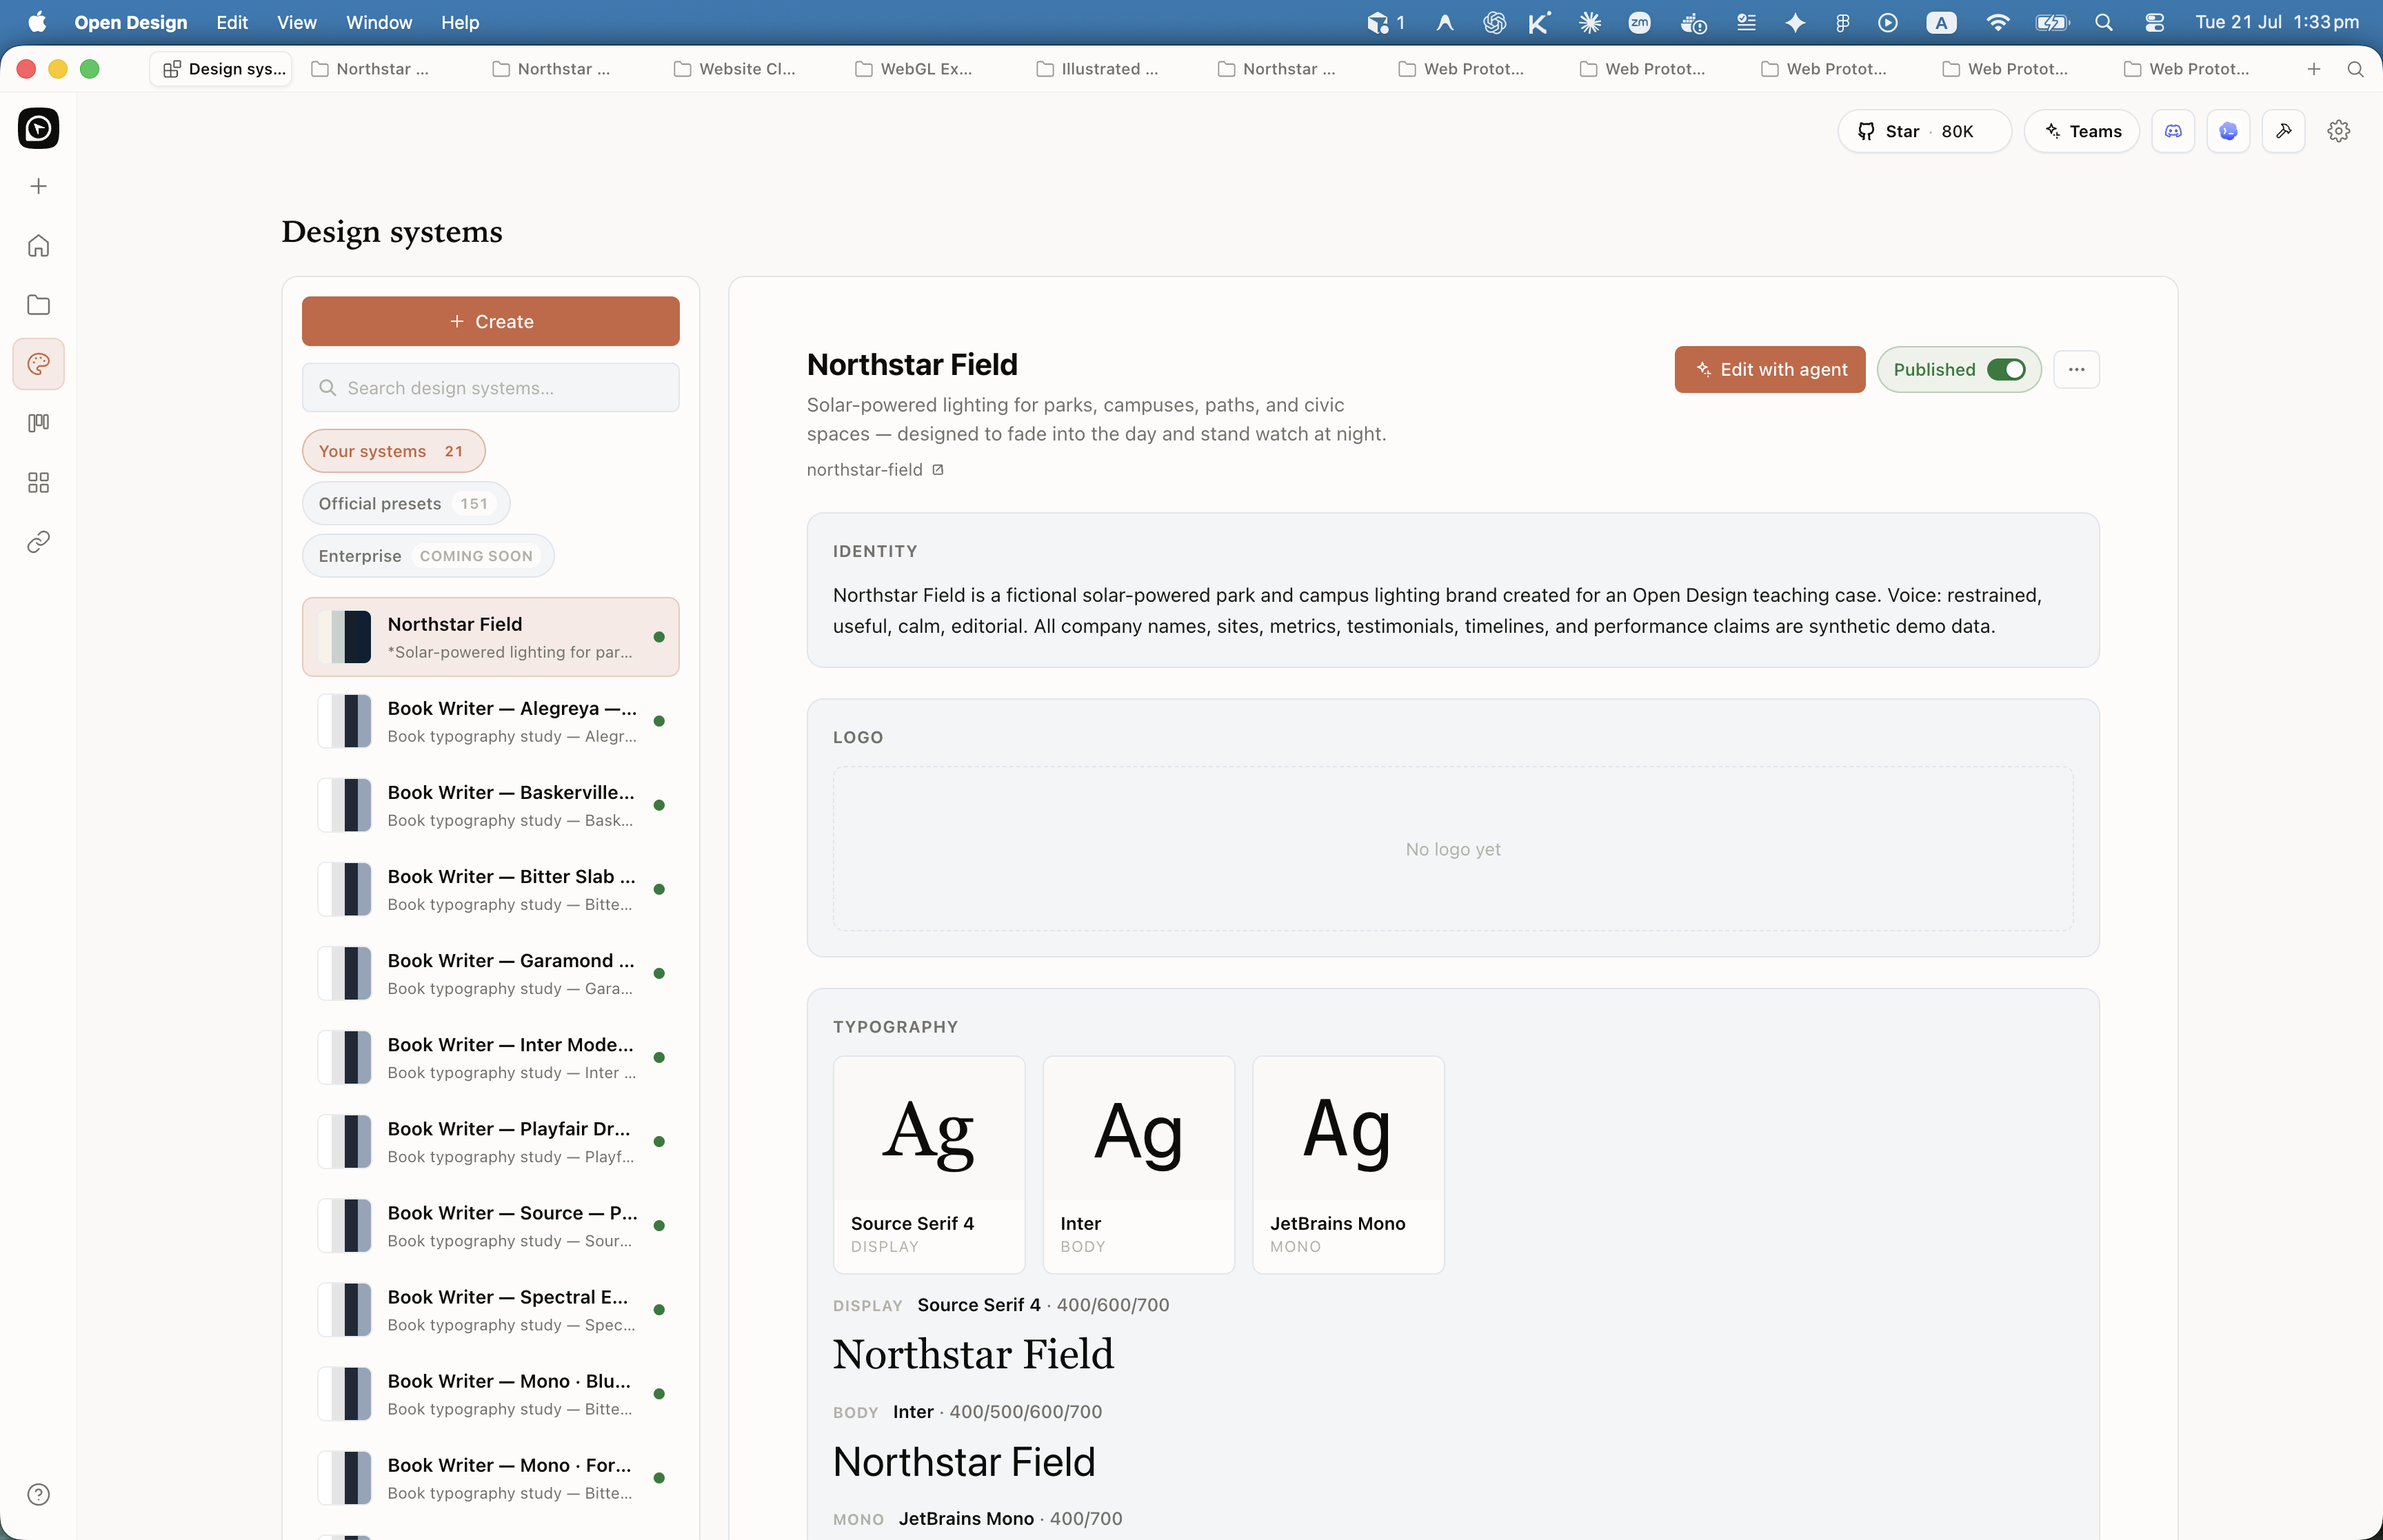Image resolution: width=2383 pixels, height=1540 pixels.
Task: Open the grid apps sidebar icon
Action: [x=38, y=483]
